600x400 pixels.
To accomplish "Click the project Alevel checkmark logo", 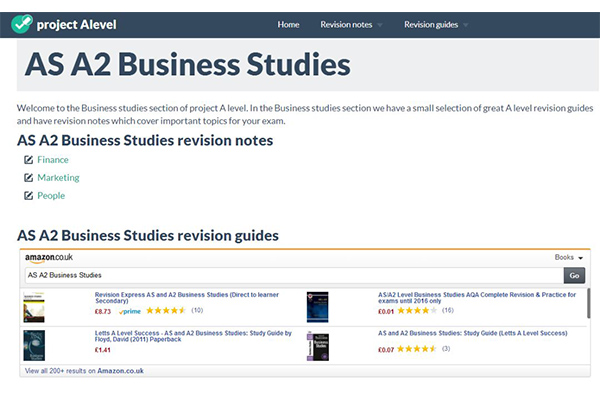I will [x=22, y=24].
